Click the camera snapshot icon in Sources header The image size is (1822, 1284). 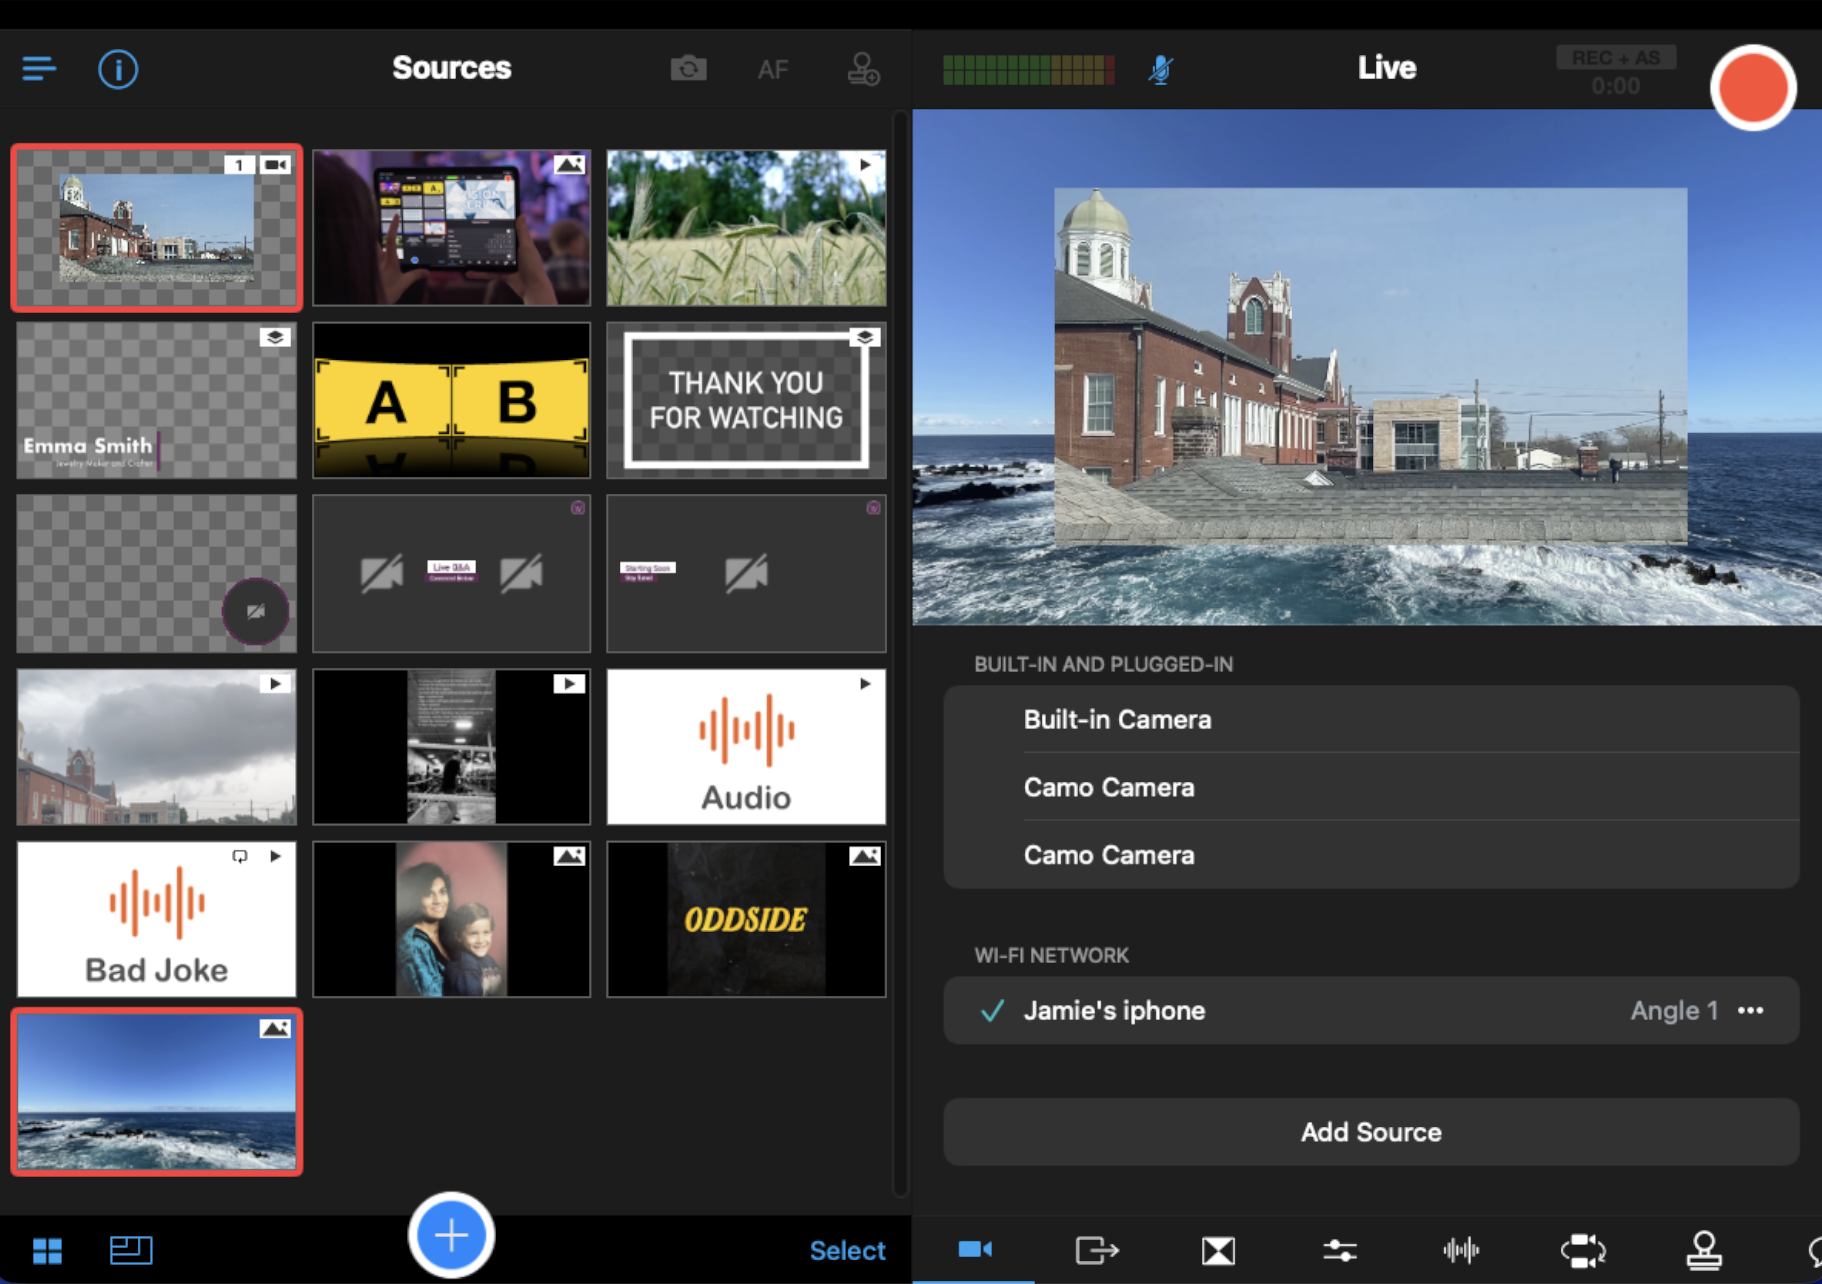[x=688, y=69]
